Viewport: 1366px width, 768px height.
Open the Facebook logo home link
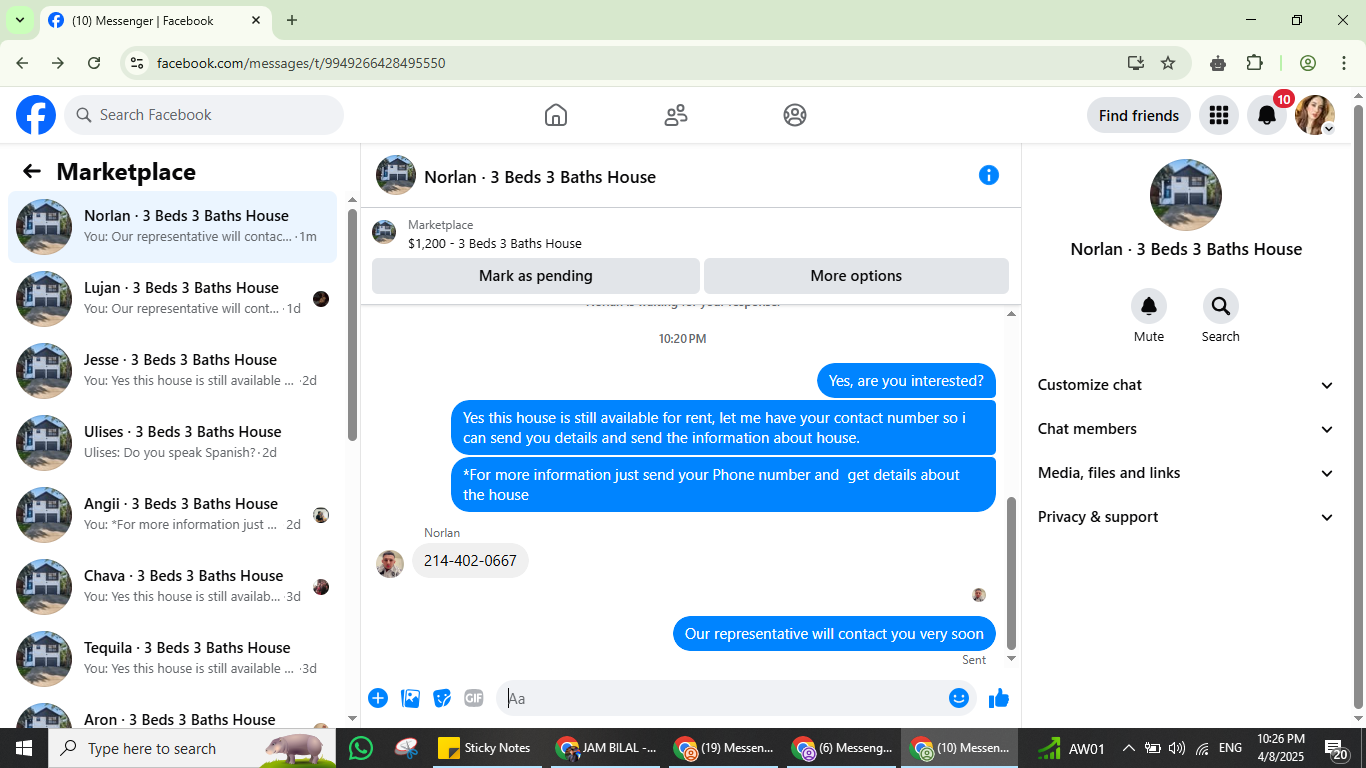point(36,115)
